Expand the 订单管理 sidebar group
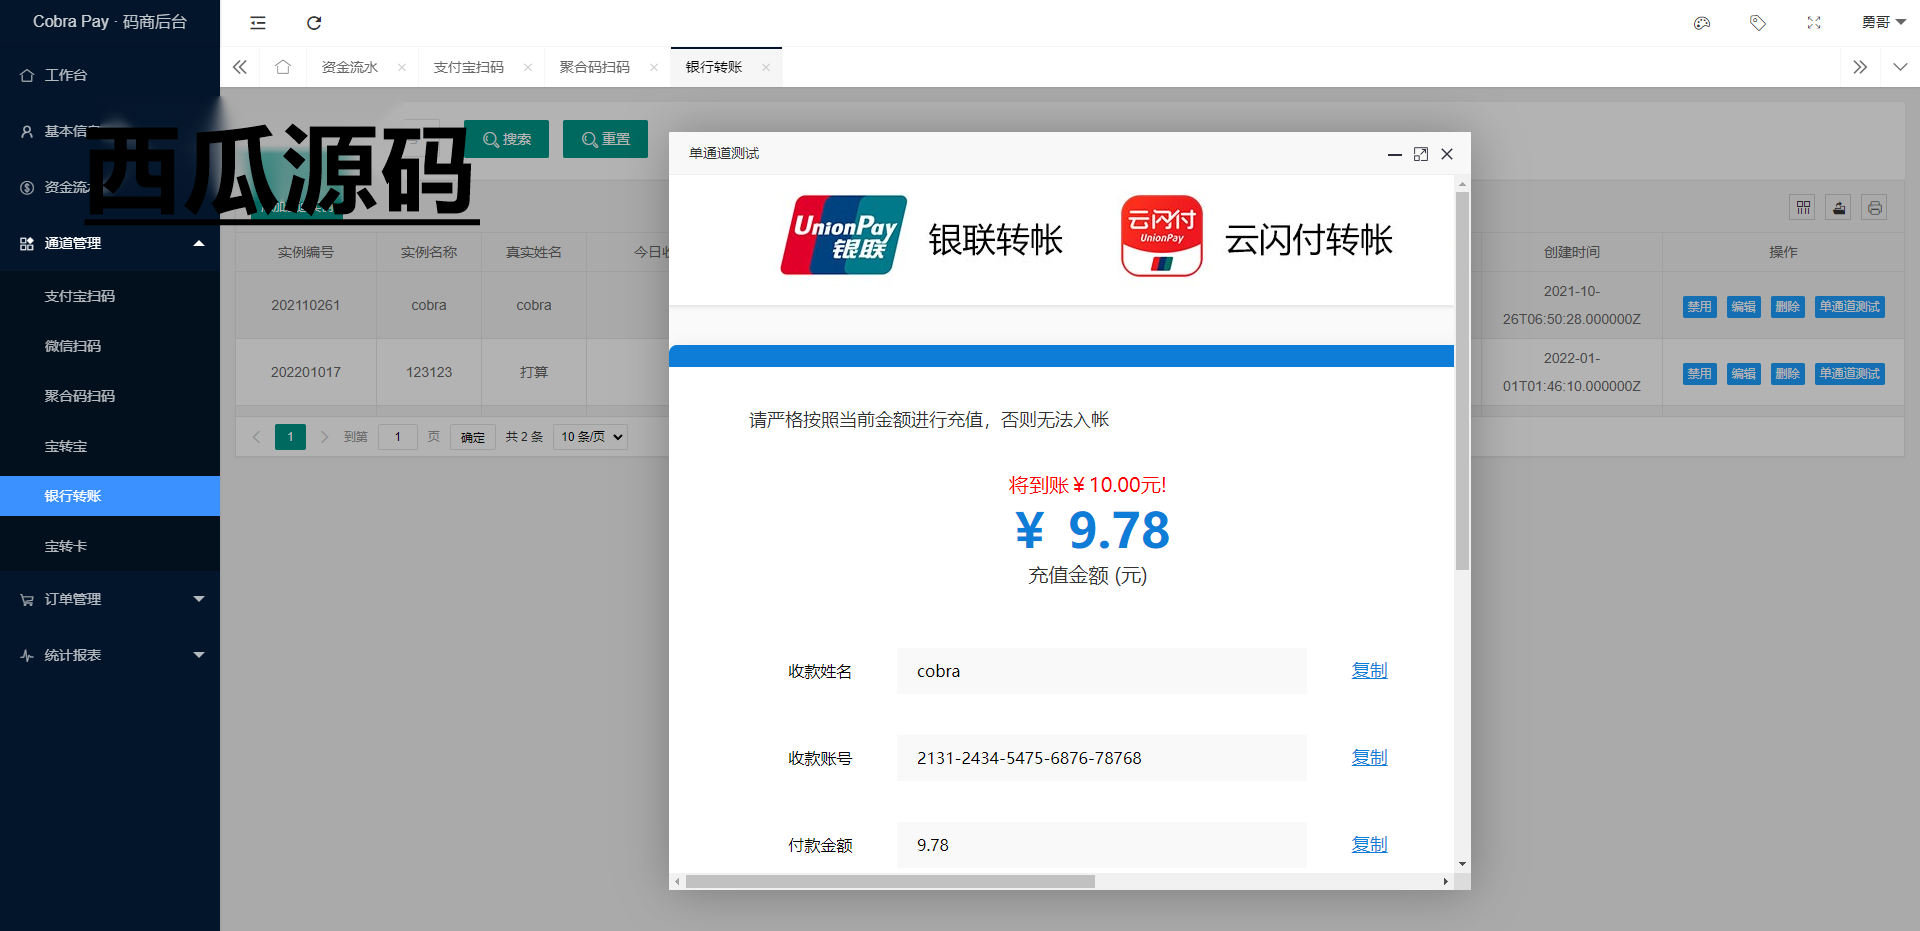Image resolution: width=1920 pixels, height=931 pixels. click(x=110, y=599)
